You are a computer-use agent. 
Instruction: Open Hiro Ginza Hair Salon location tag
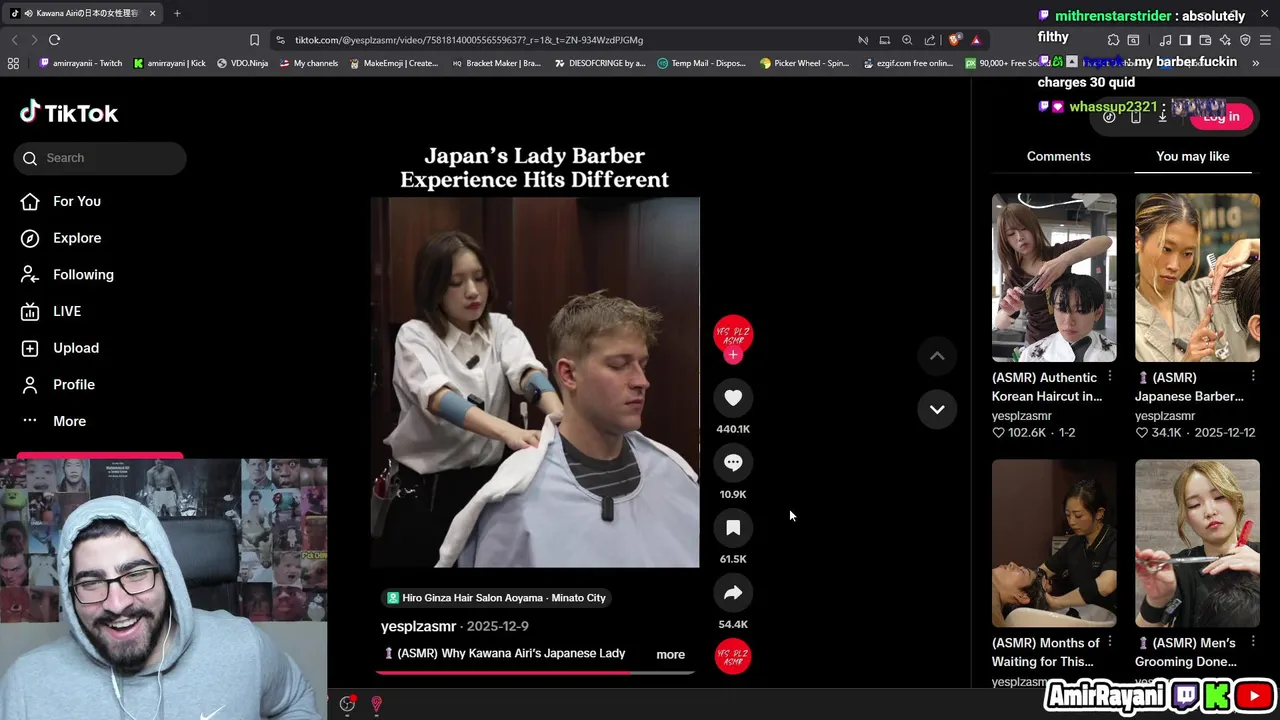point(497,598)
